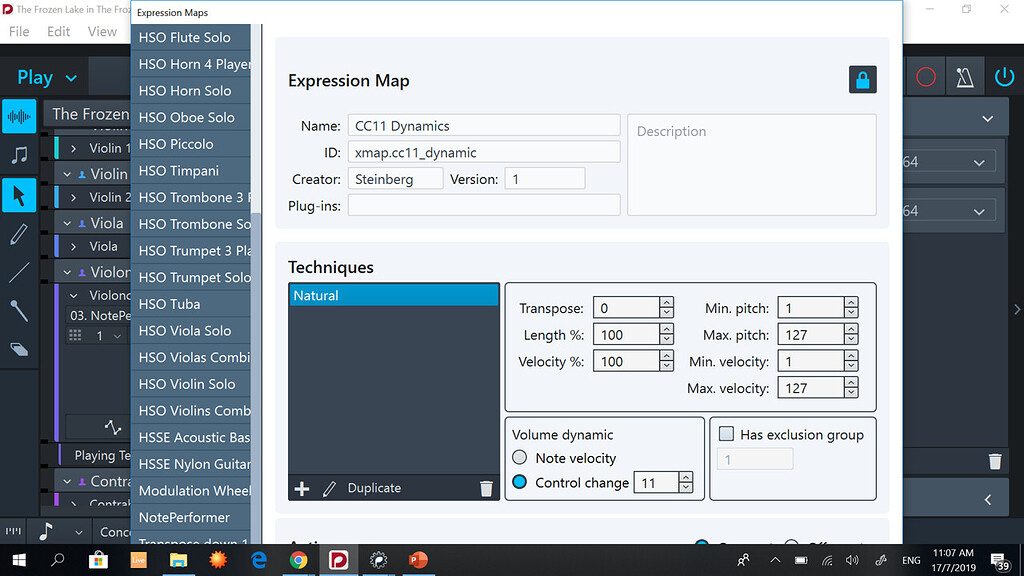
Task: Expand the Violin 1 track
Action: pos(74,146)
